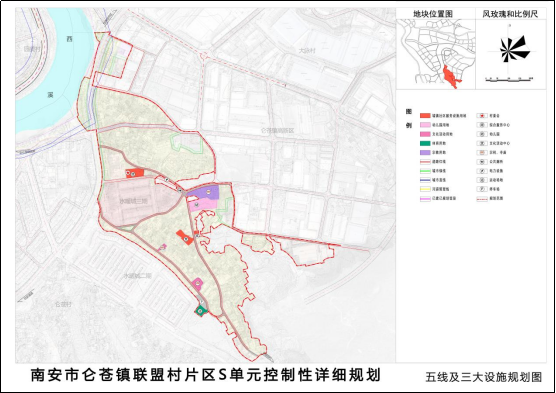
Task: Click the icon on the light pink parcel
Action: pos(196,204)
